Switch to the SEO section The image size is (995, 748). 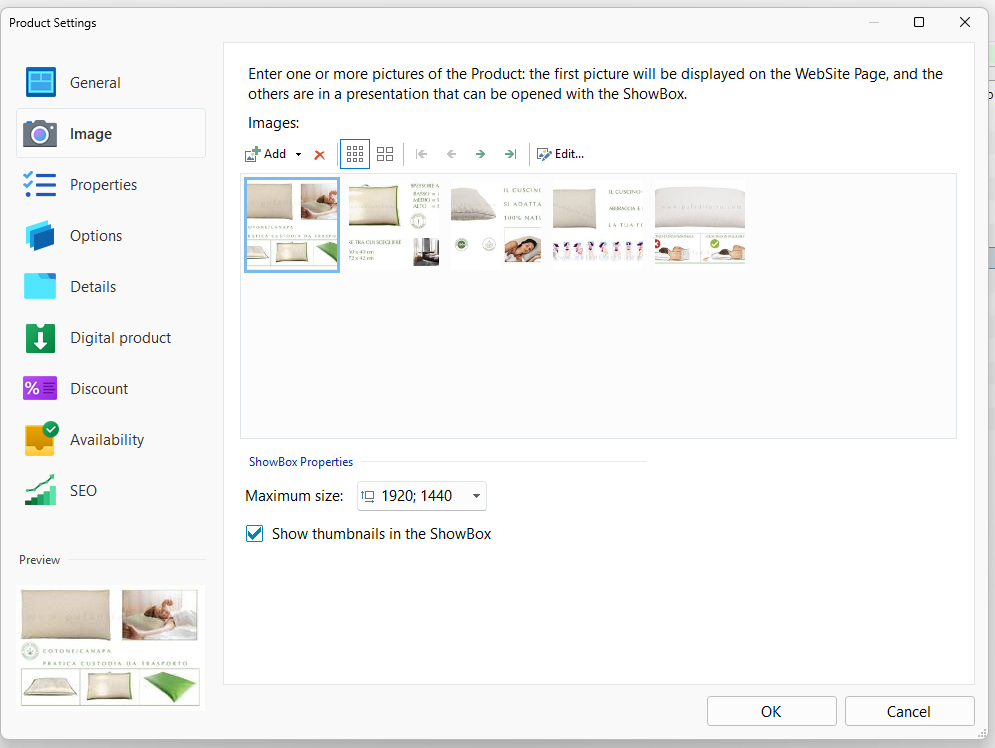click(83, 491)
